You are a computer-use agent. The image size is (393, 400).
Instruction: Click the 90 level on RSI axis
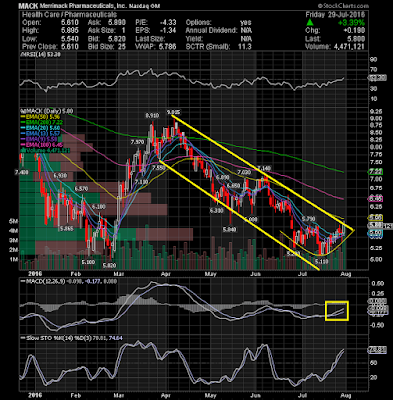tap(373, 59)
